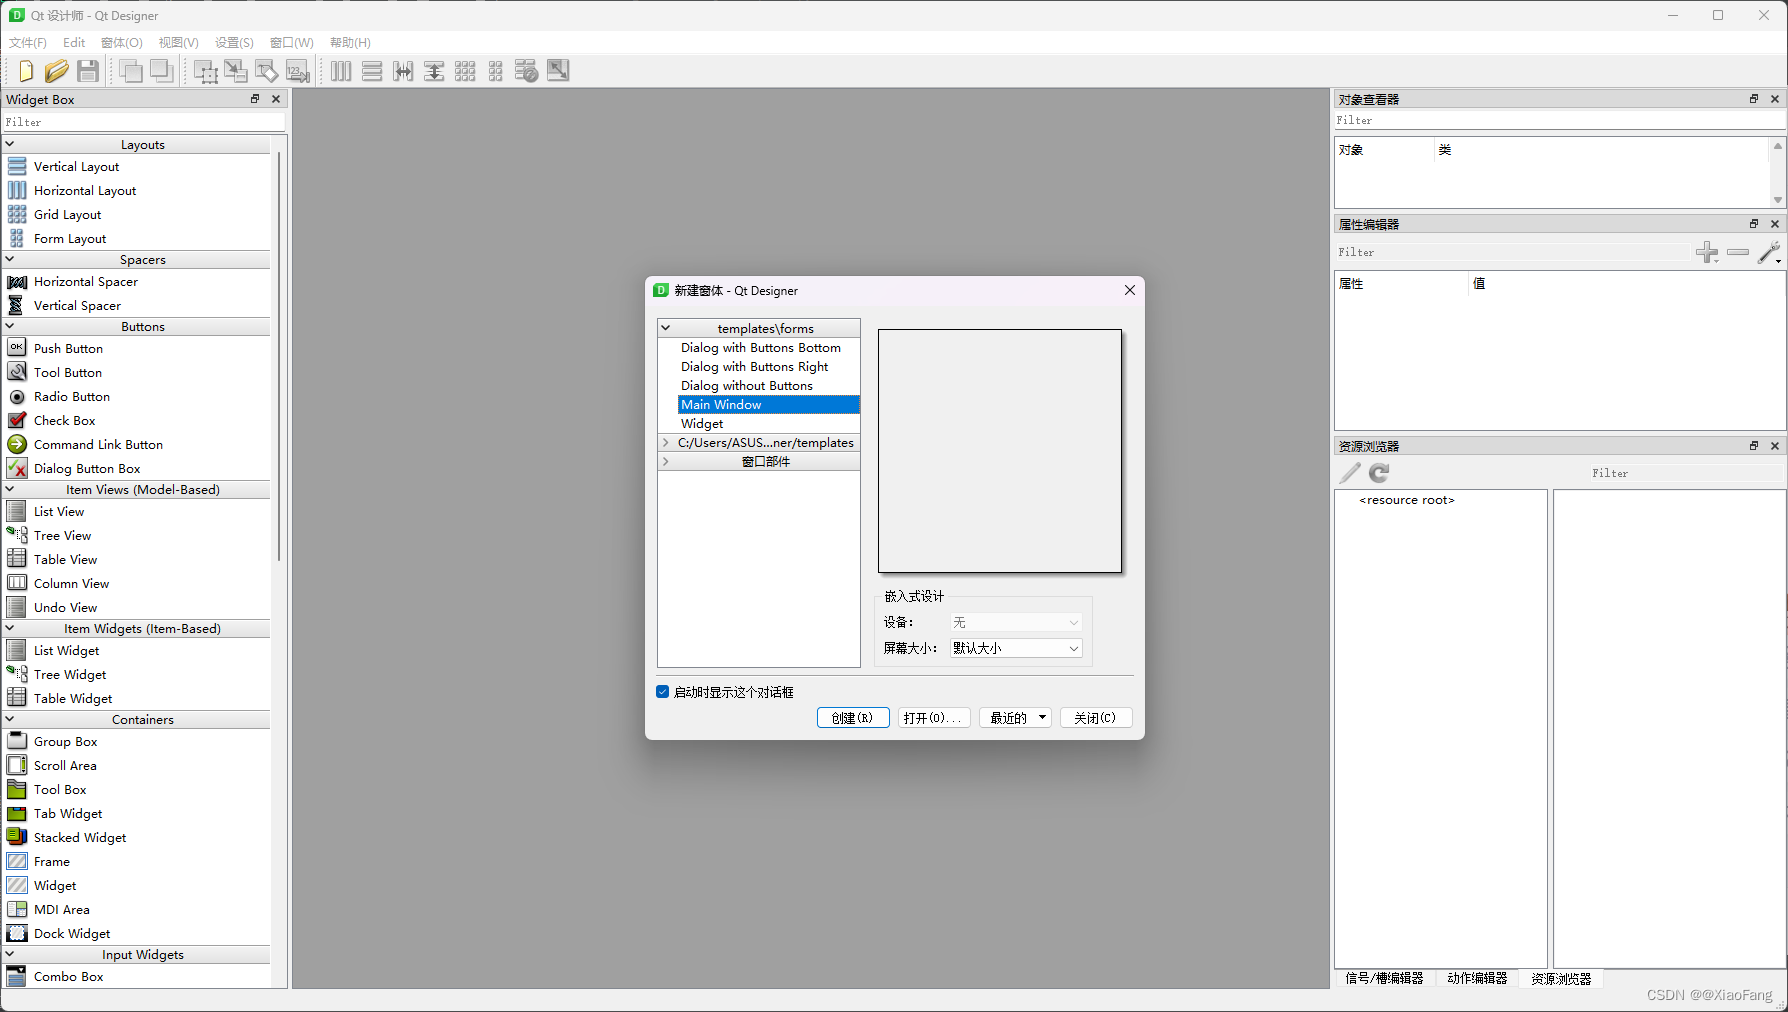This screenshot has height=1012, width=1788.
Task: Select Dock Widget in Containers
Action: [x=72, y=933]
